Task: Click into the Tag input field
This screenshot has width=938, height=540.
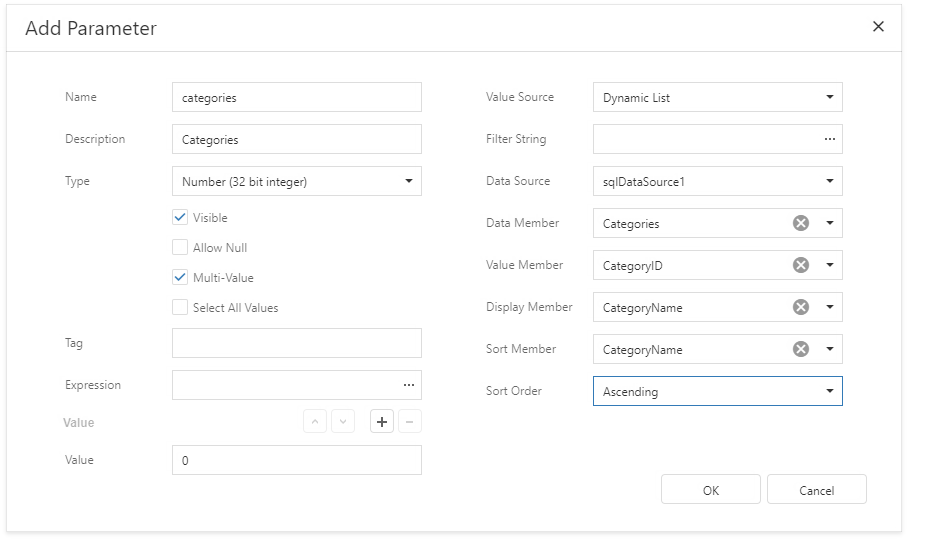Action: (297, 343)
